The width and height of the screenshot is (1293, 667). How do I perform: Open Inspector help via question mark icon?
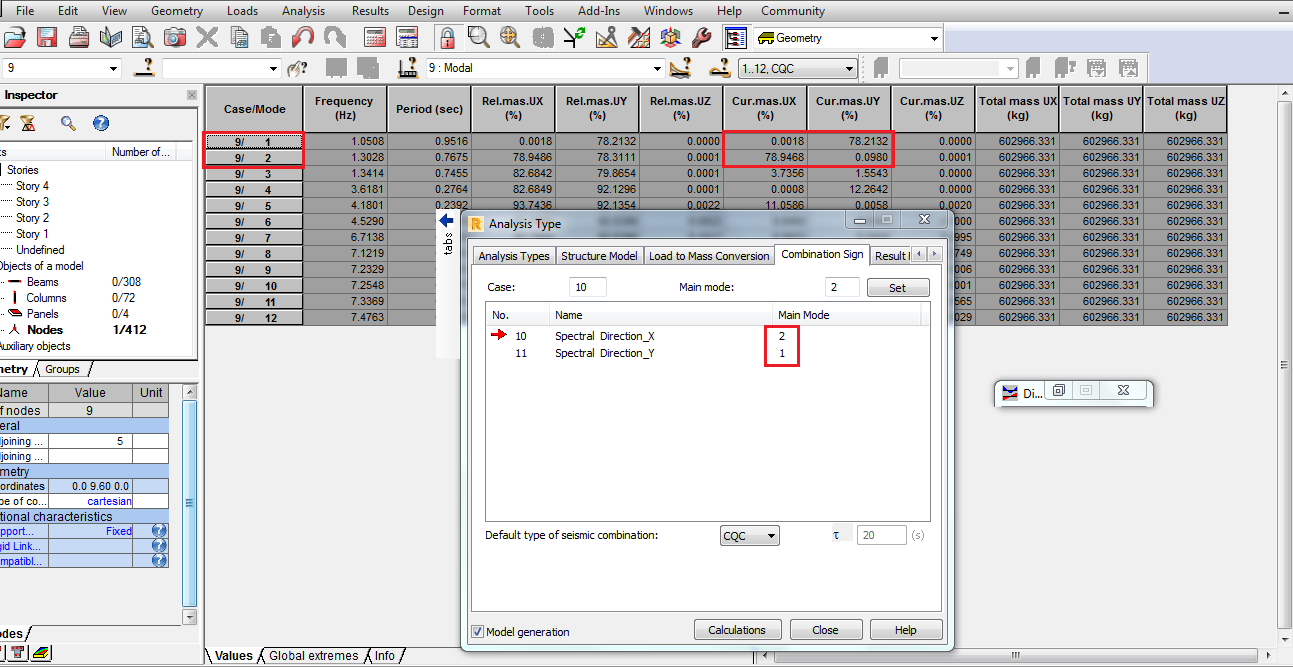click(x=100, y=122)
